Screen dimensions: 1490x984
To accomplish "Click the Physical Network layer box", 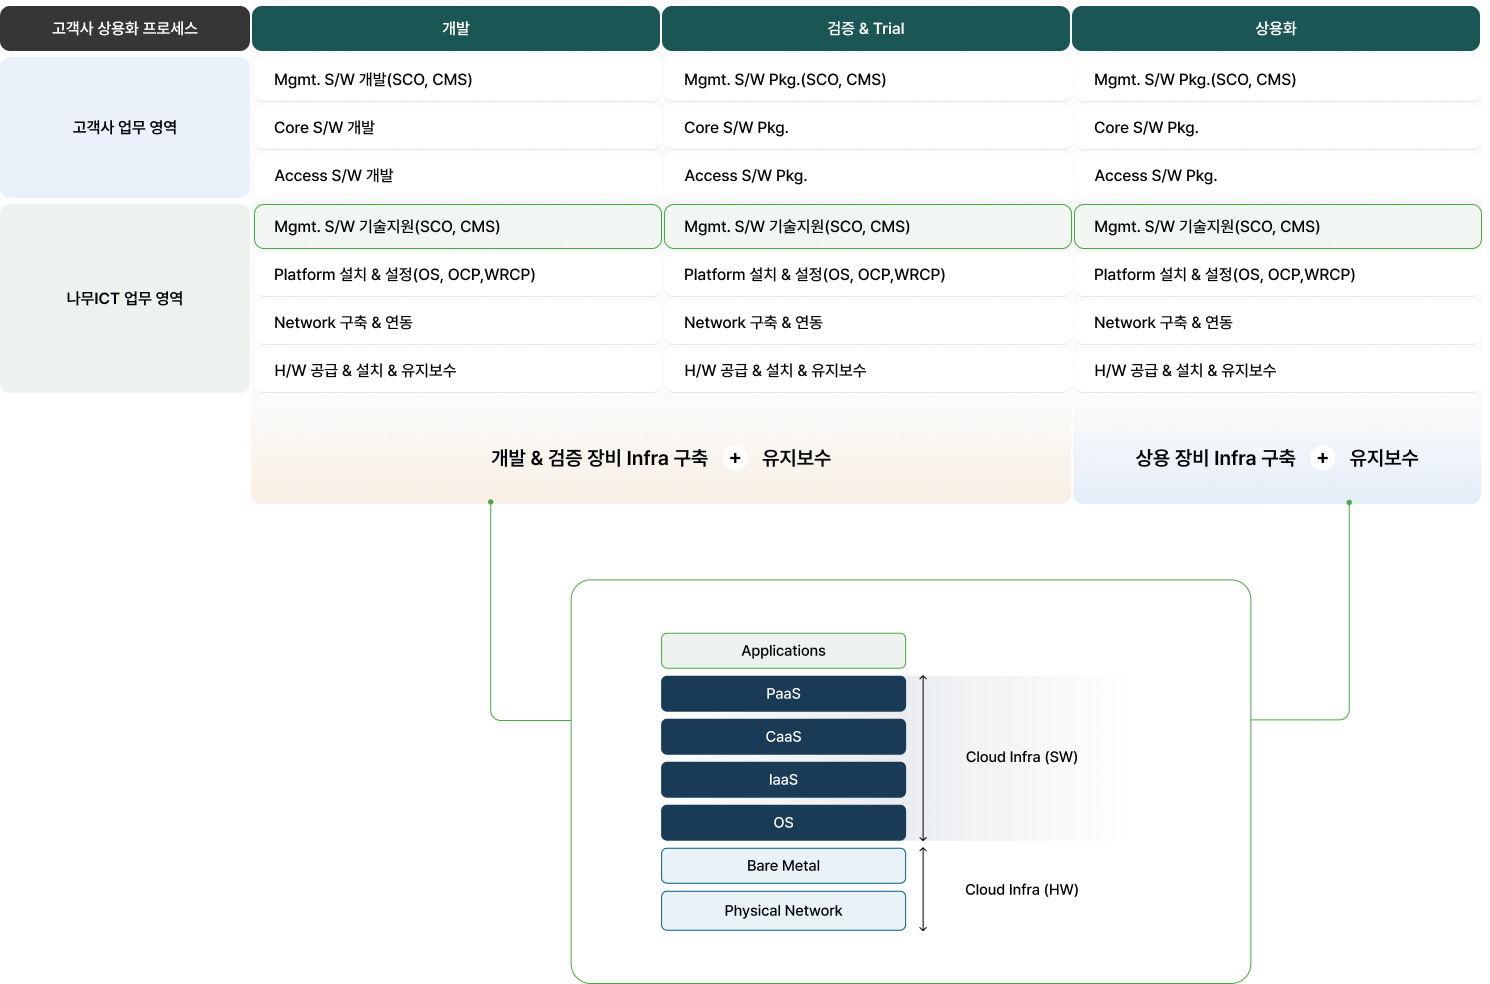I will [783, 911].
